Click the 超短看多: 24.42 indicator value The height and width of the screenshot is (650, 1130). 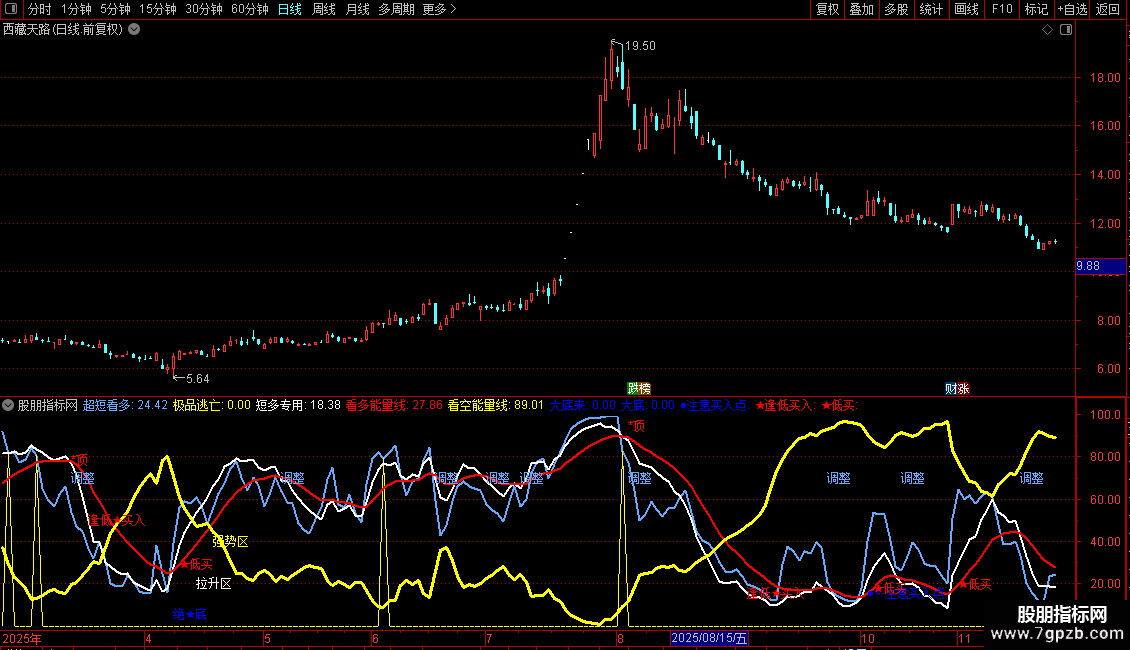(125, 406)
